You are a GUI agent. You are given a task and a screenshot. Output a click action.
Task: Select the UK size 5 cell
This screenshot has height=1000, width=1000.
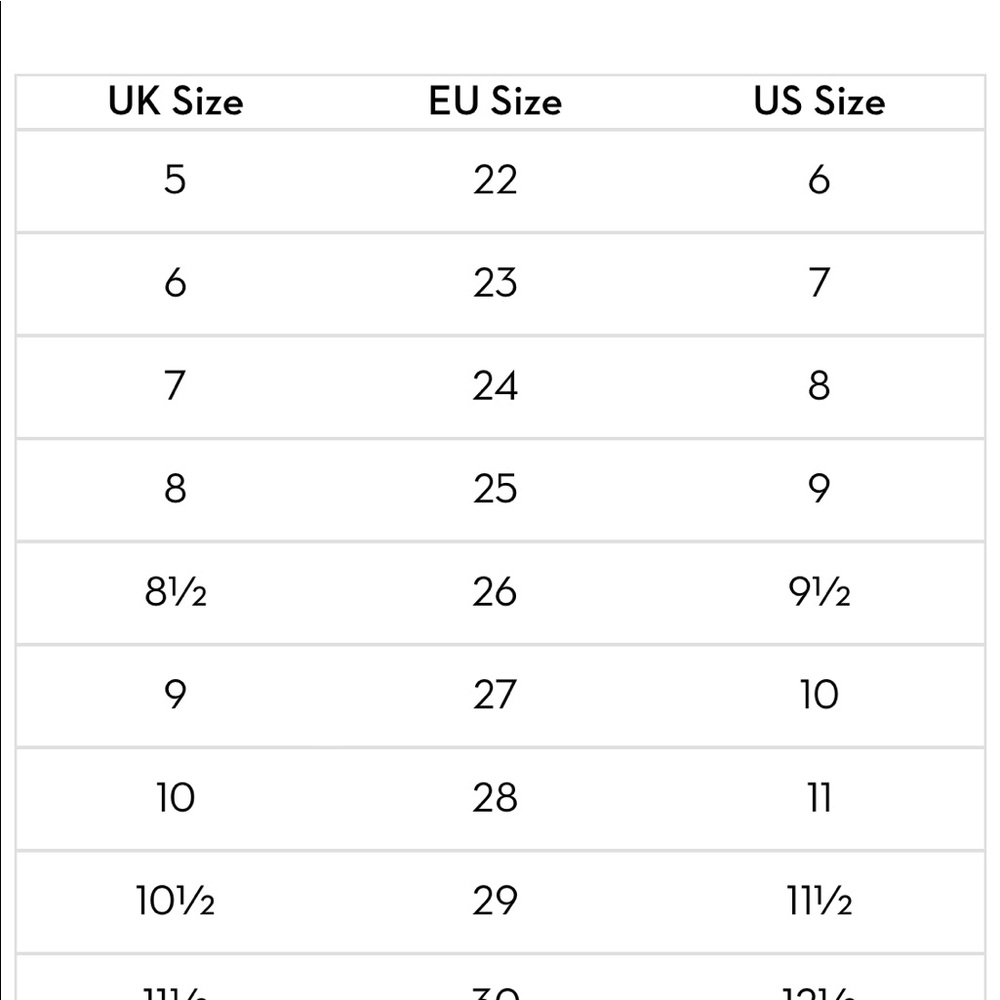[175, 179]
